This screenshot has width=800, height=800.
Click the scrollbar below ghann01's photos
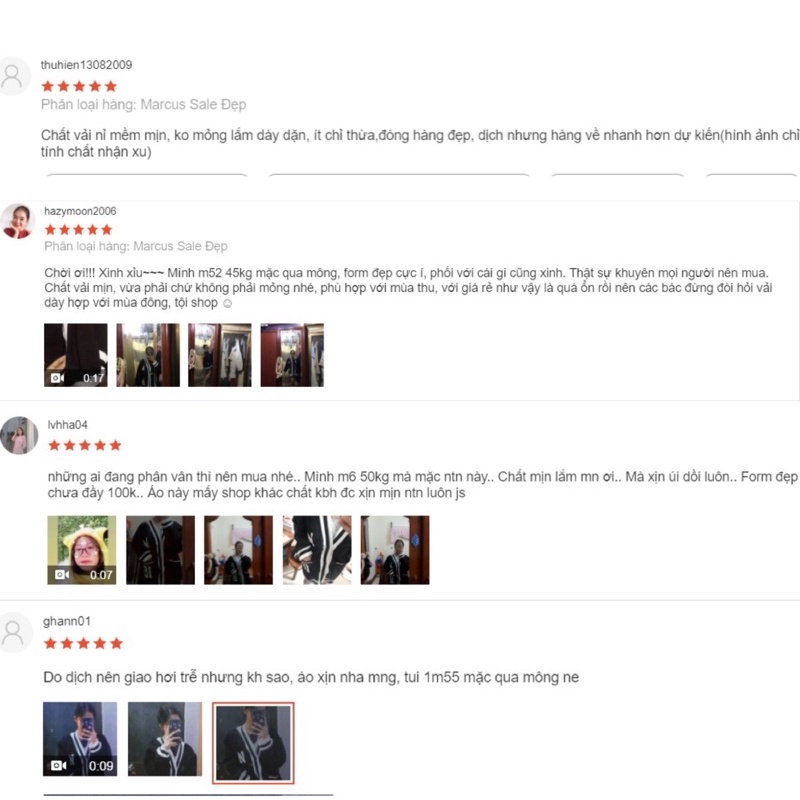click(188, 795)
